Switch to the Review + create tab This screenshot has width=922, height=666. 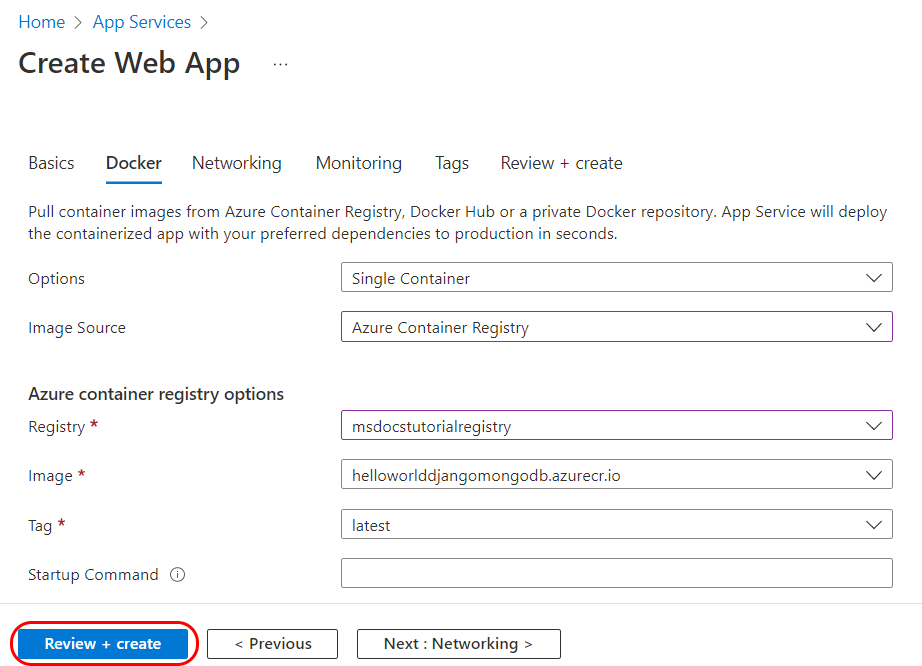561,162
